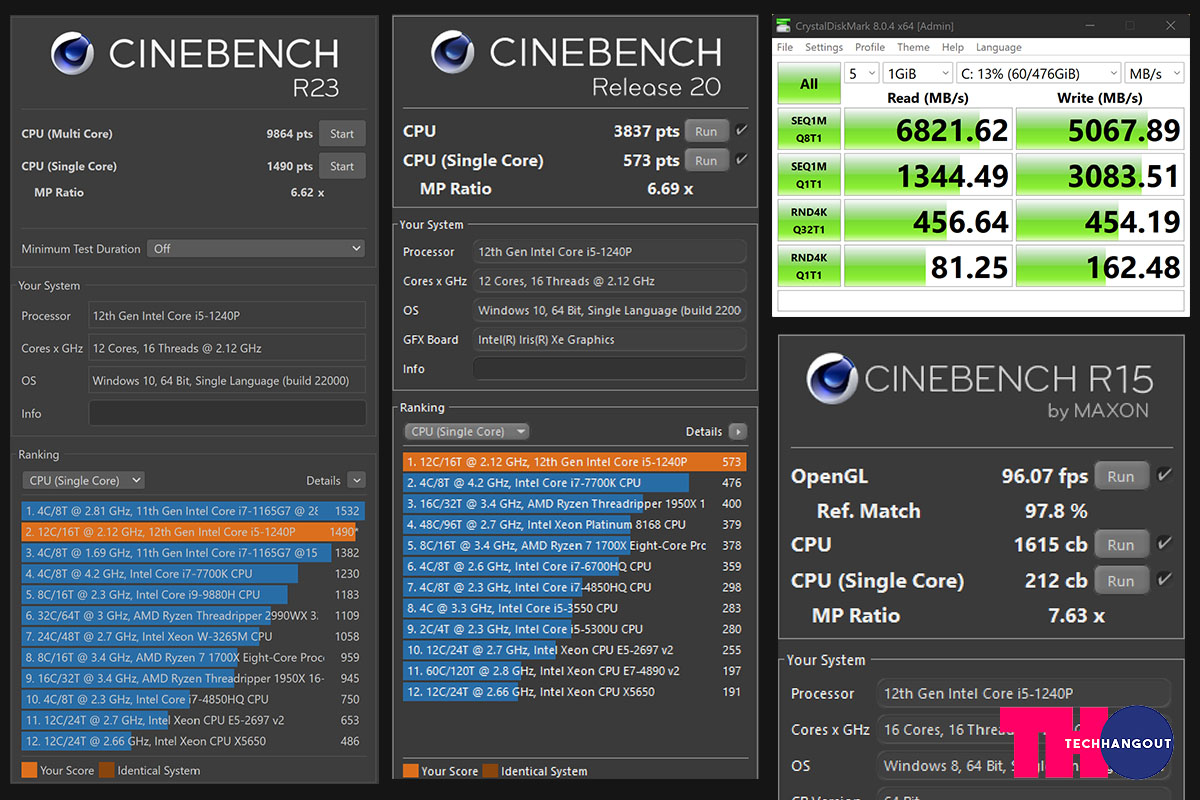Click the 1615 cb CPU score in R15
Screen dimensions: 1200x800
pos(1050,544)
